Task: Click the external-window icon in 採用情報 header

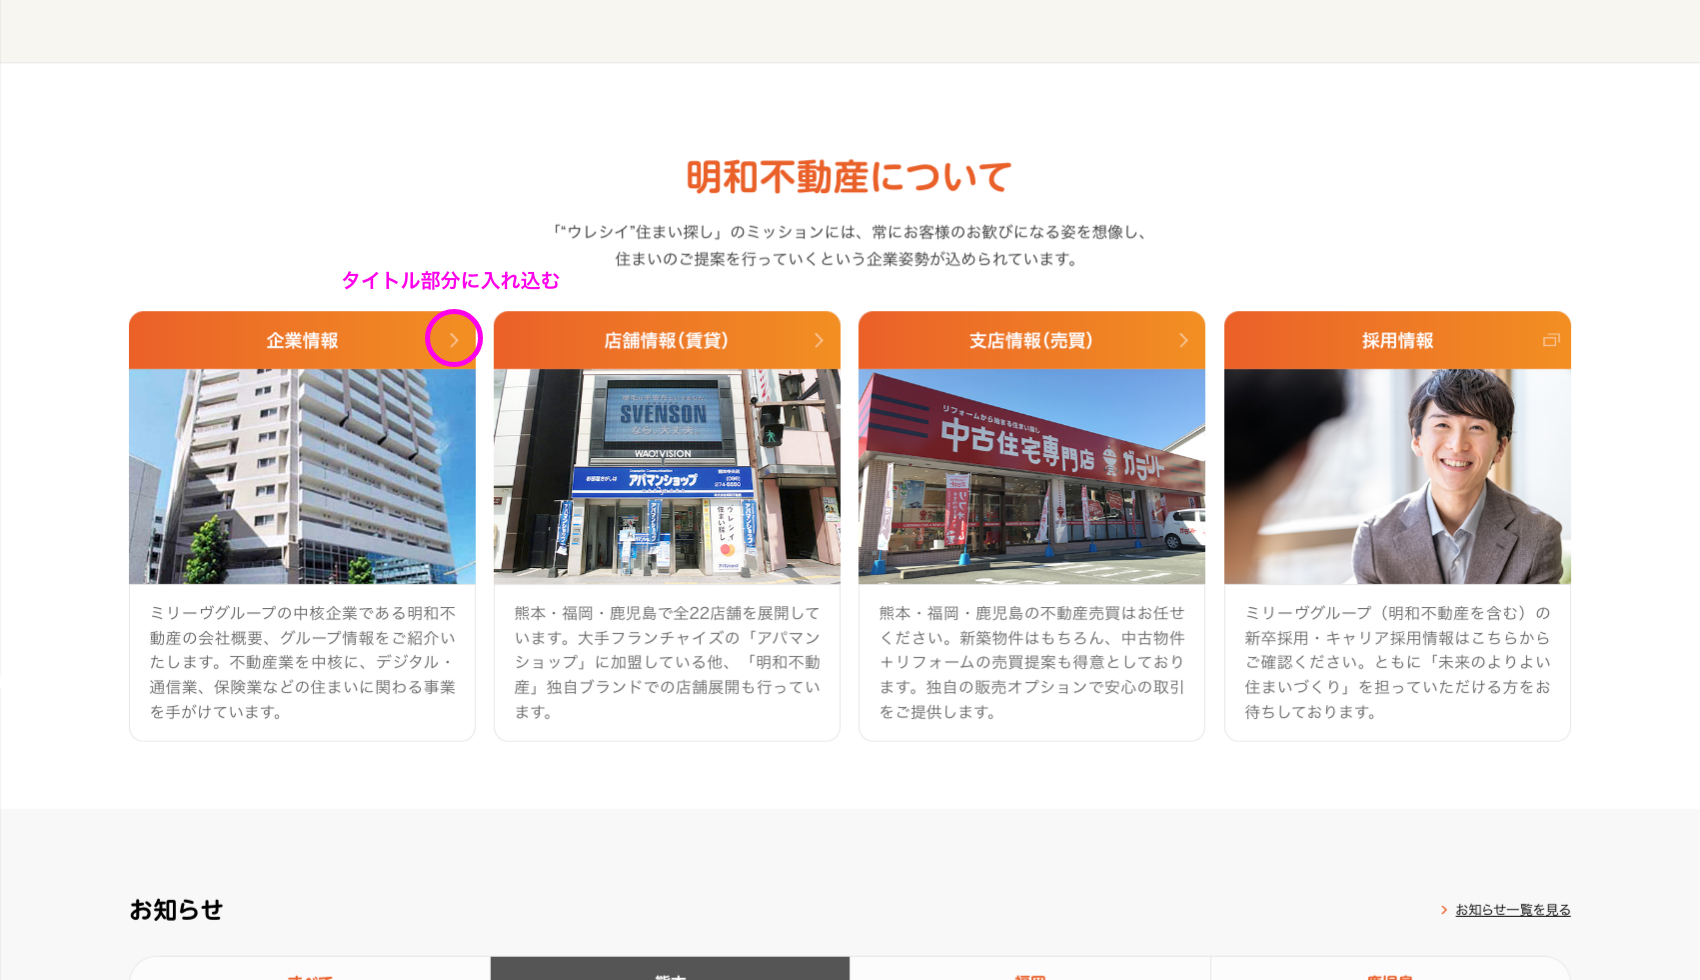Action: click(x=1551, y=340)
